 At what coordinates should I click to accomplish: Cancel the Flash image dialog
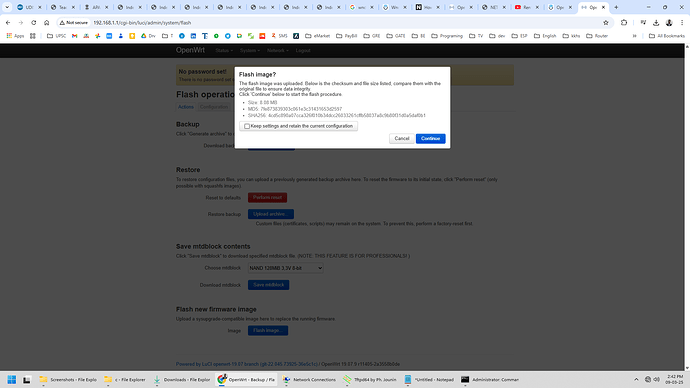coord(402,139)
